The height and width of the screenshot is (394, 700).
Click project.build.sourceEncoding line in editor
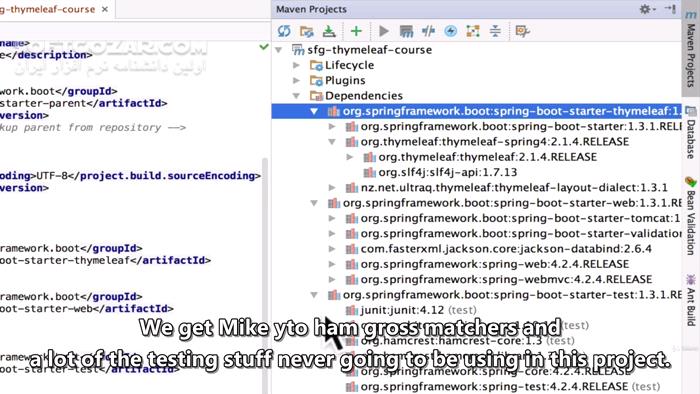130,176
